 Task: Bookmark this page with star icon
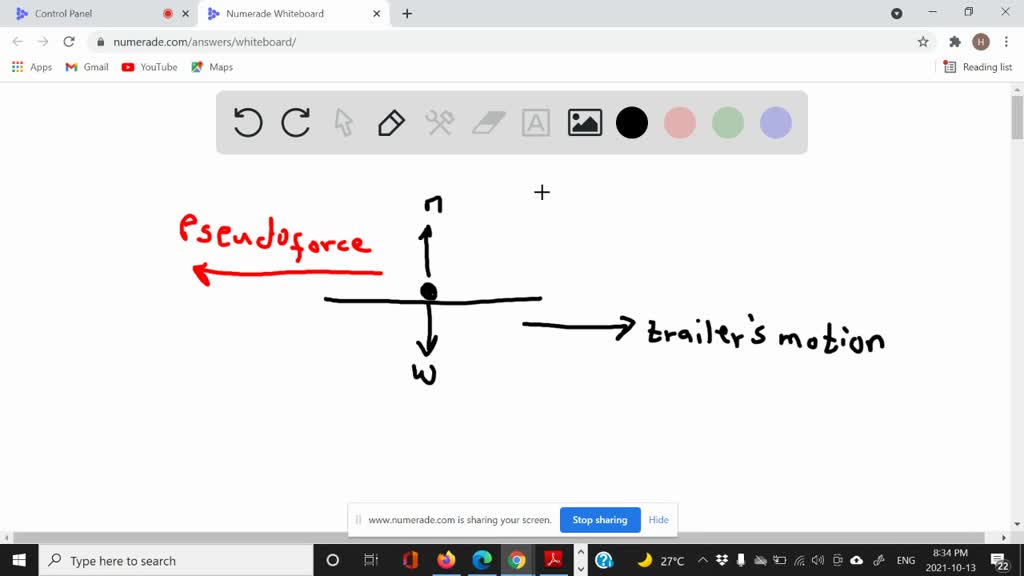[923, 42]
